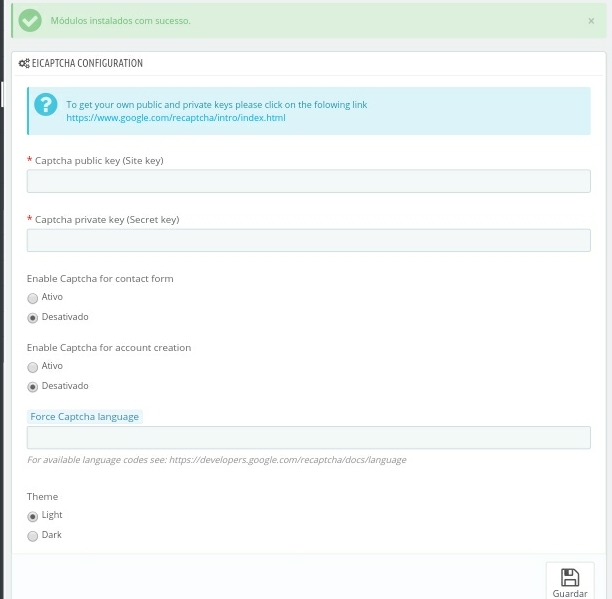Image resolution: width=612 pixels, height=599 pixels.
Task: Enable Captcha for contact form with Ativo
Action: click(33, 298)
